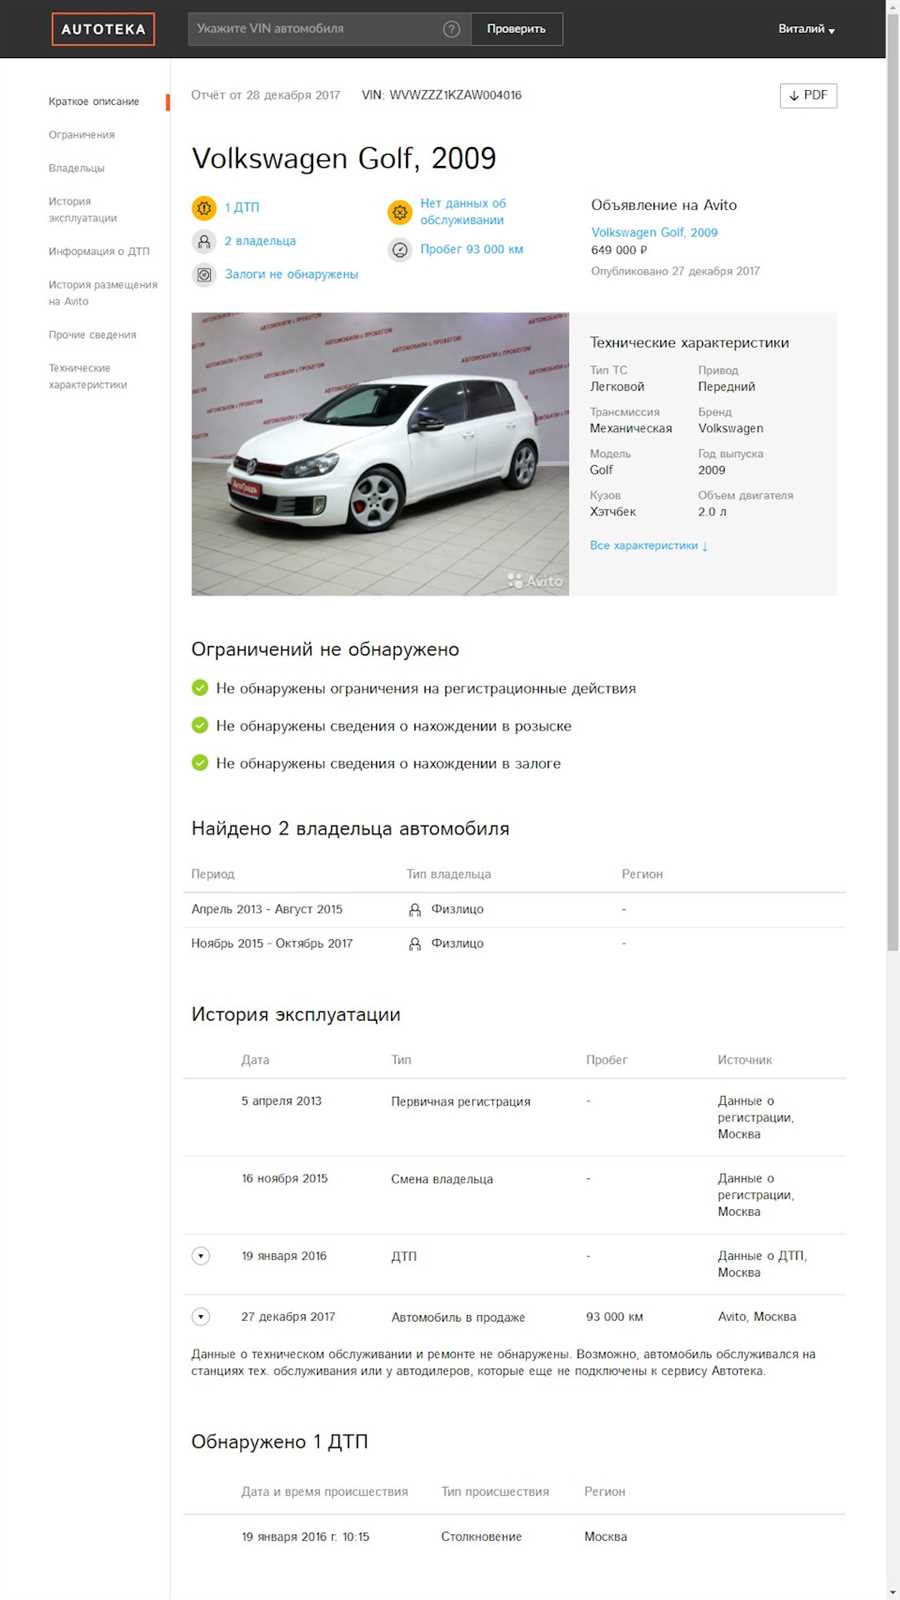
Task: Open the Виталий user dropdown
Action: (806, 29)
